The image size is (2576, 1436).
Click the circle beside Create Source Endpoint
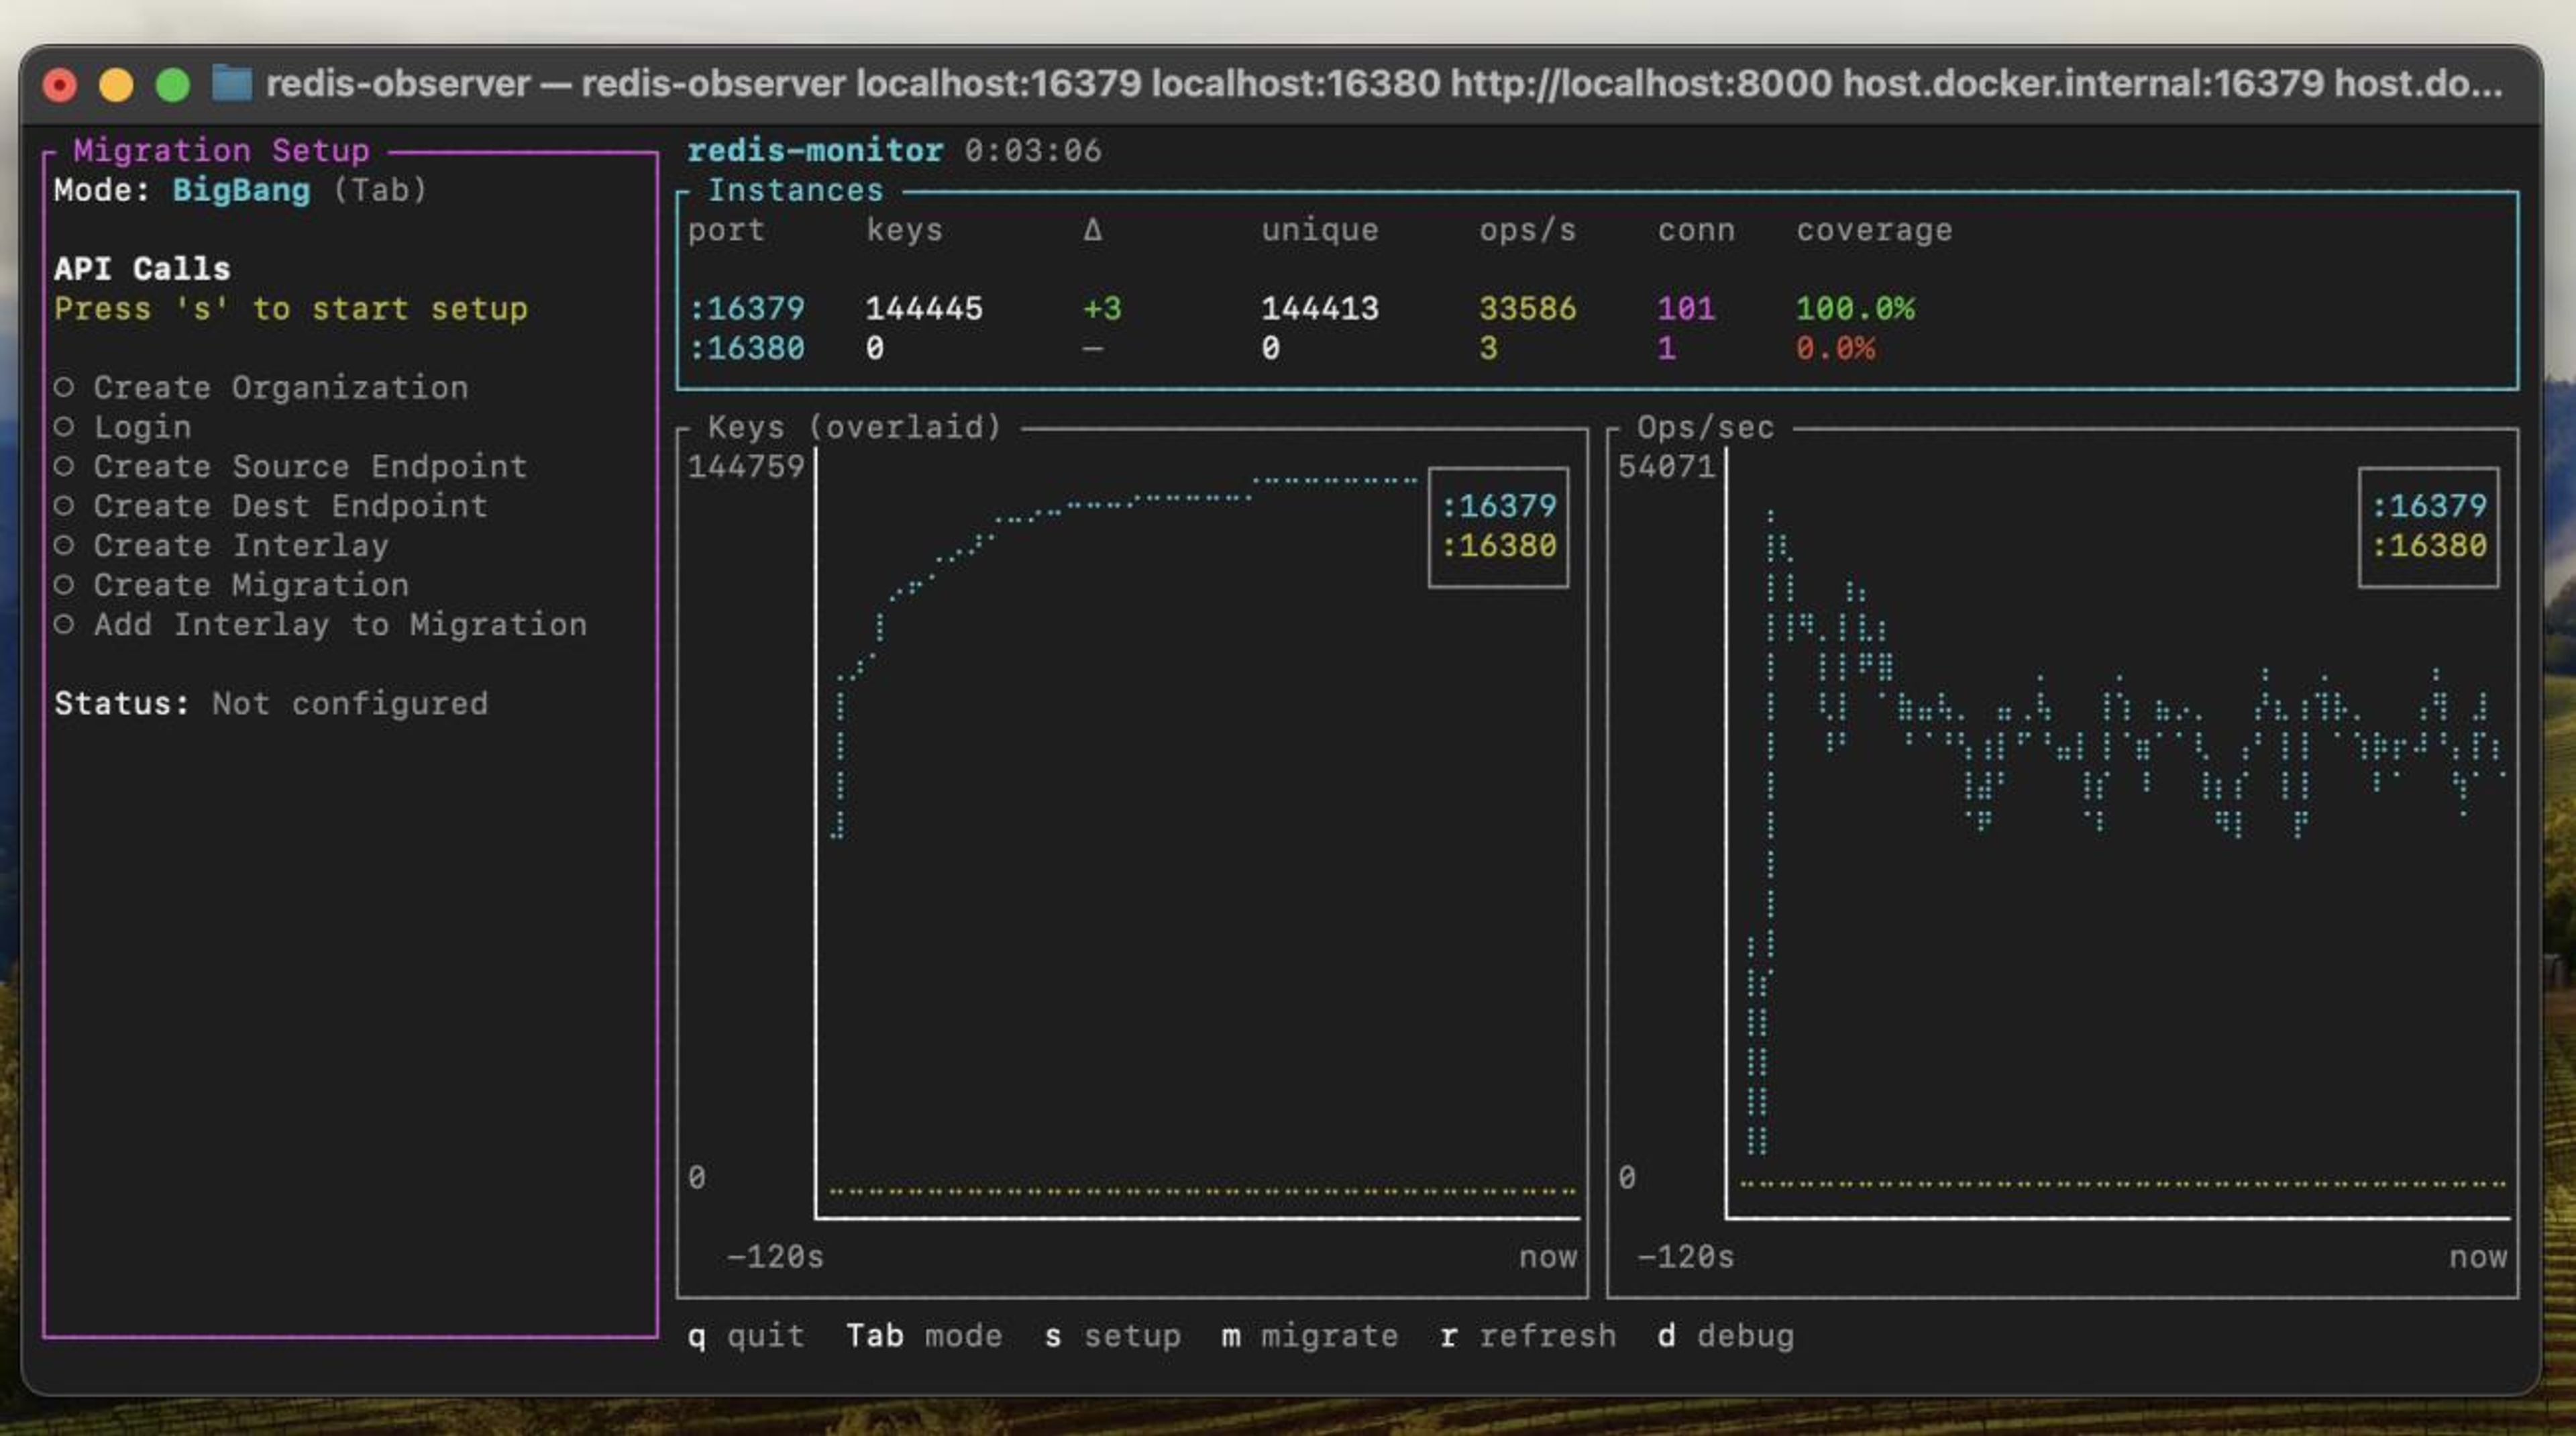(x=64, y=466)
